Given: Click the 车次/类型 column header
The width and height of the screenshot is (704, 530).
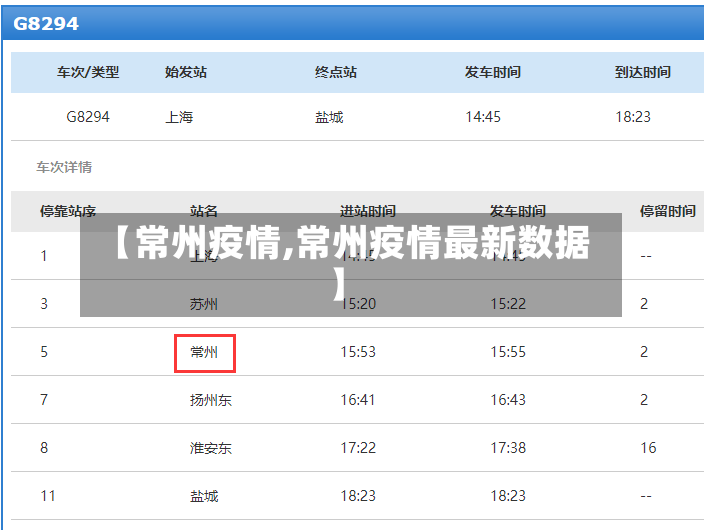Looking at the screenshot, I should coord(88,72).
